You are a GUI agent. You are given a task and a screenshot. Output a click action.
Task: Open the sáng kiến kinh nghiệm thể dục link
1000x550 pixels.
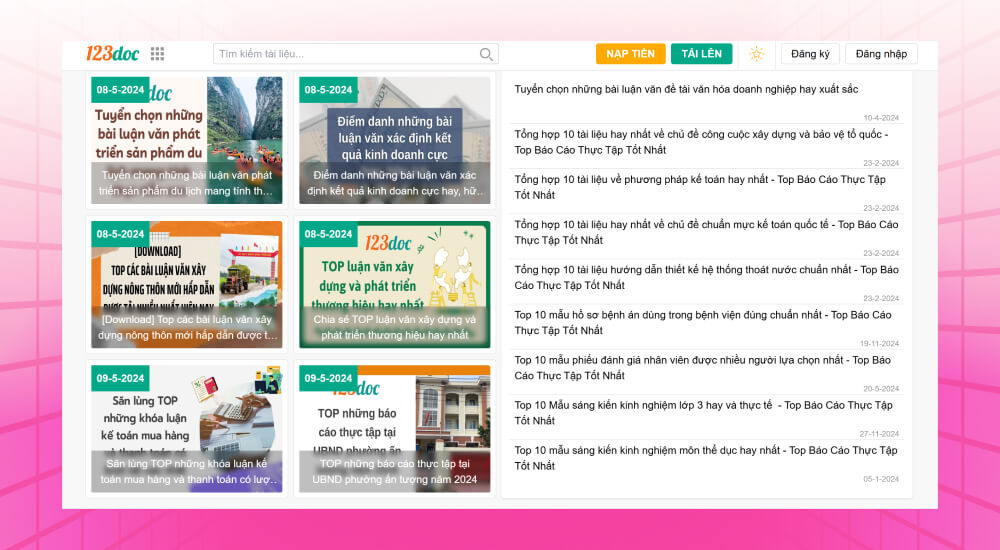point(700,458)
